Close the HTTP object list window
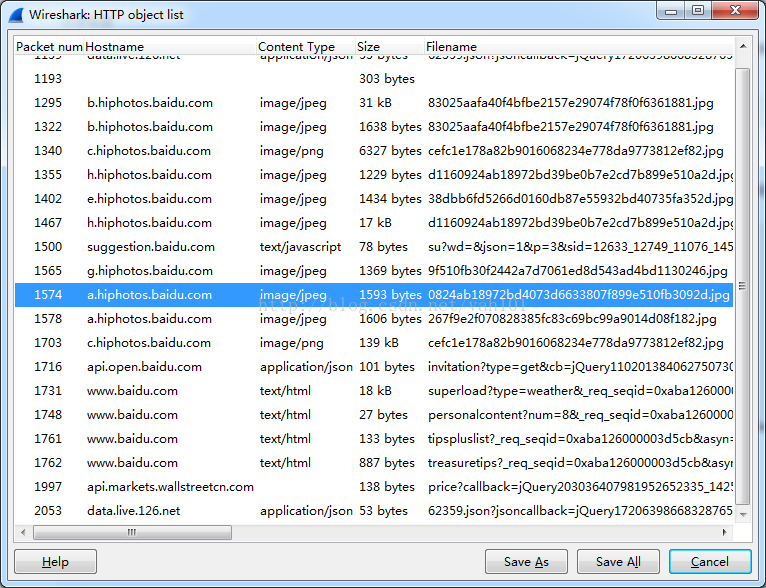The height and width of the screenshot is (588, 766). [x=735, y=11]
